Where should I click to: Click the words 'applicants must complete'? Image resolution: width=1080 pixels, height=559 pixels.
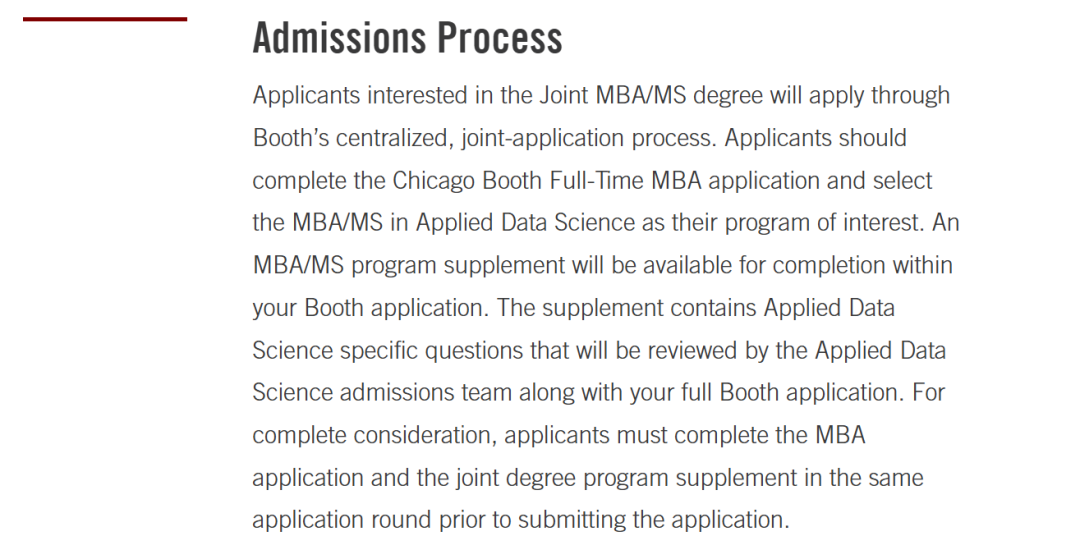click(x=634, y=435)
